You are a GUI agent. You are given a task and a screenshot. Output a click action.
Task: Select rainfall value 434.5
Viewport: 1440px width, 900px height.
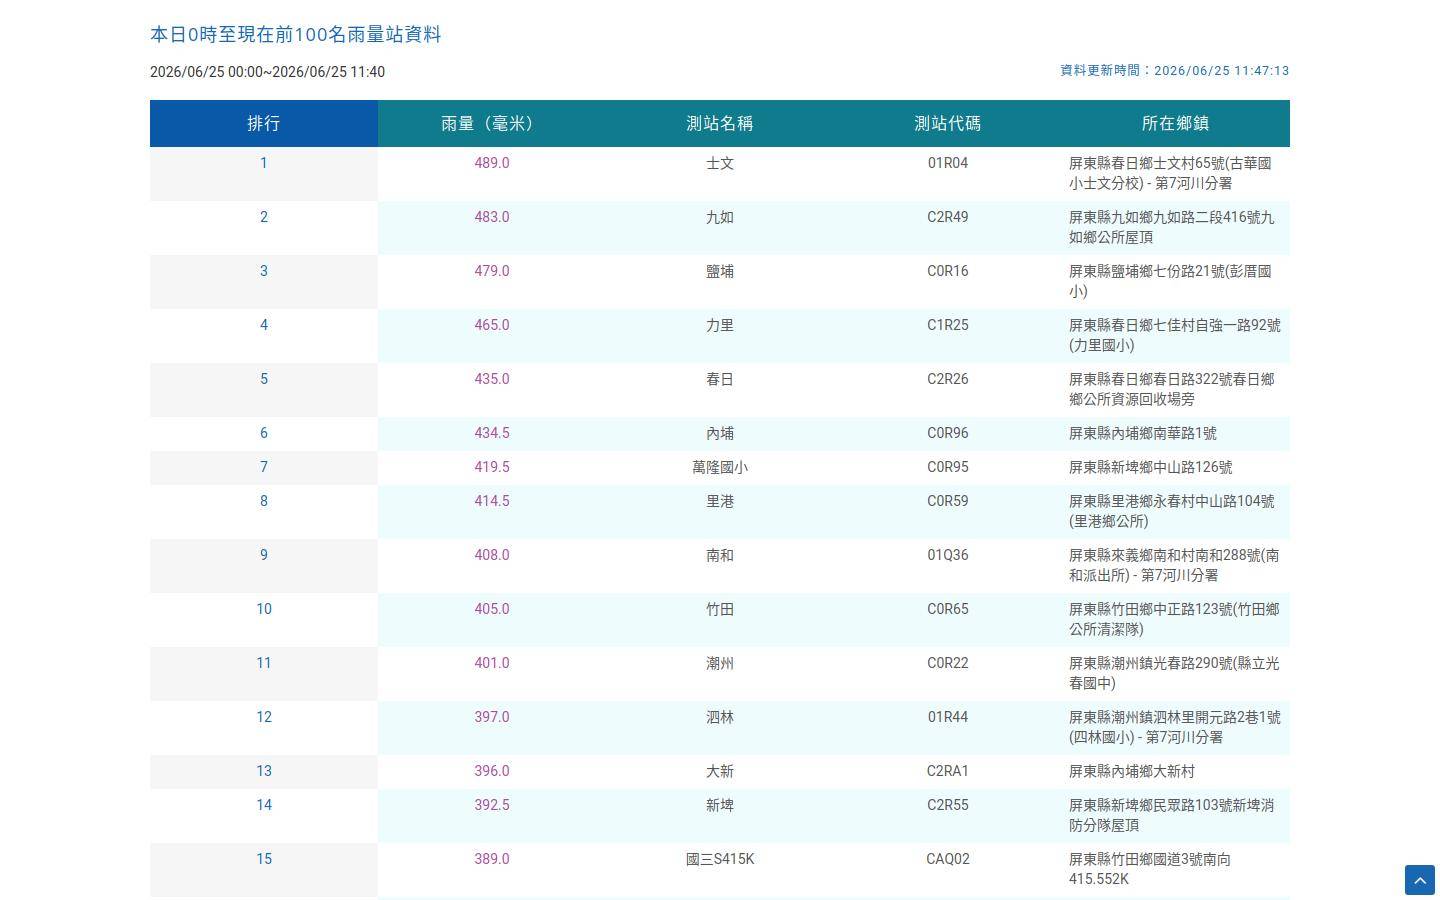(x=492, y=433)
